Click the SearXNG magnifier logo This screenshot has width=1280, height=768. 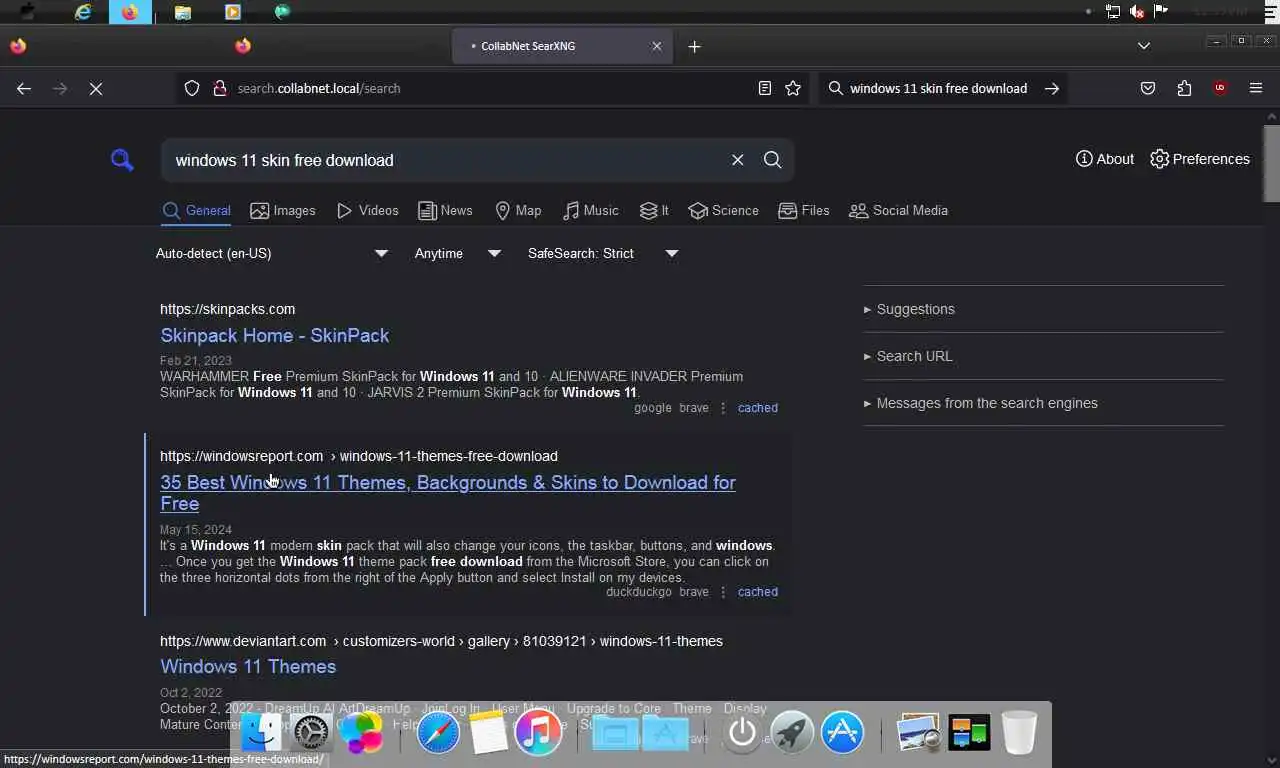(122, 160)
